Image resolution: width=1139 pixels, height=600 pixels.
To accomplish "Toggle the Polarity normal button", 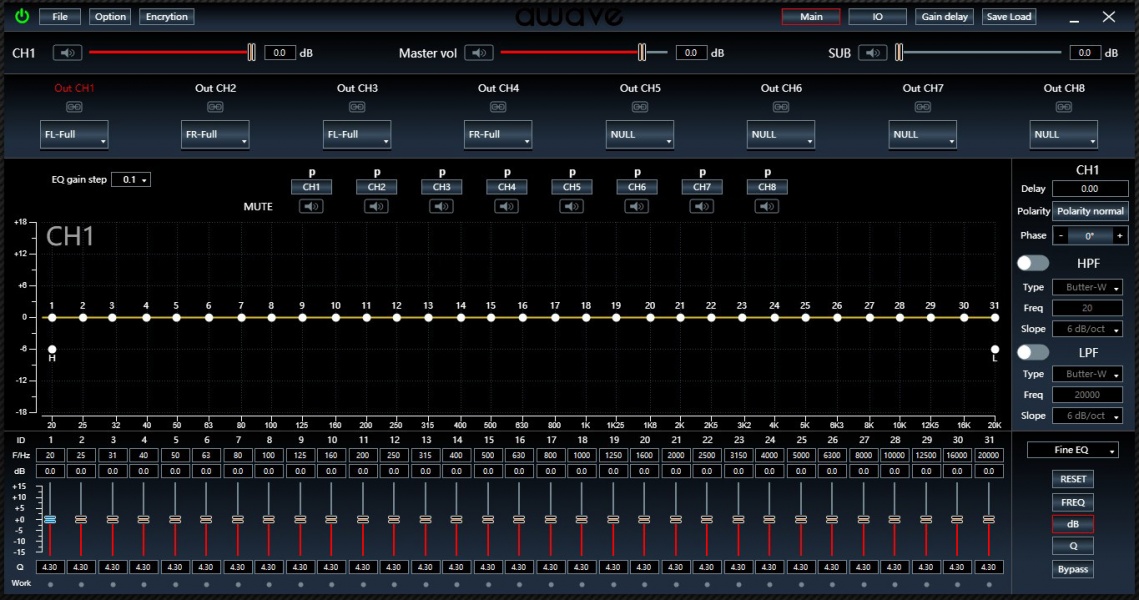I will [1090, 211].
